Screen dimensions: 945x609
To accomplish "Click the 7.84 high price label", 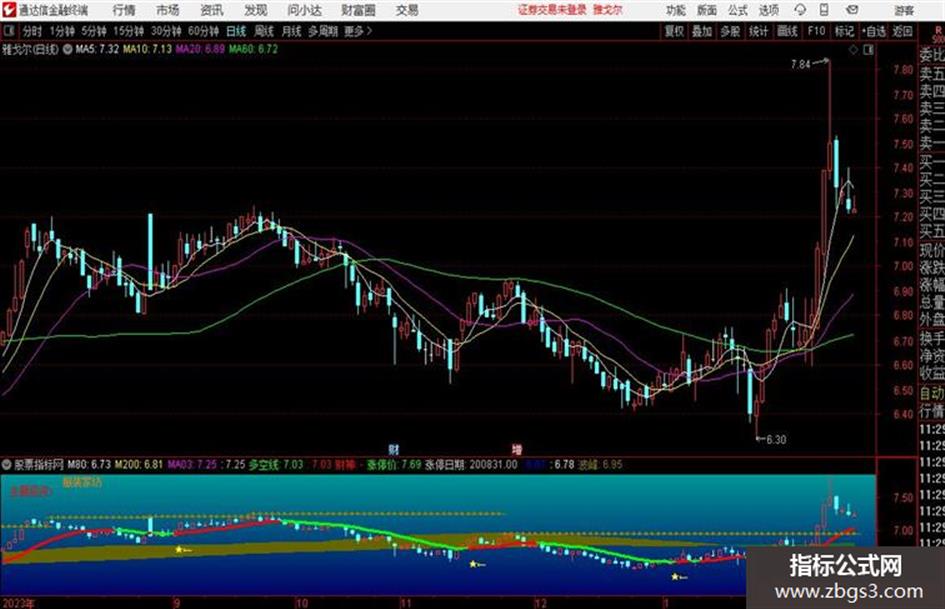I will pos(801,64).
